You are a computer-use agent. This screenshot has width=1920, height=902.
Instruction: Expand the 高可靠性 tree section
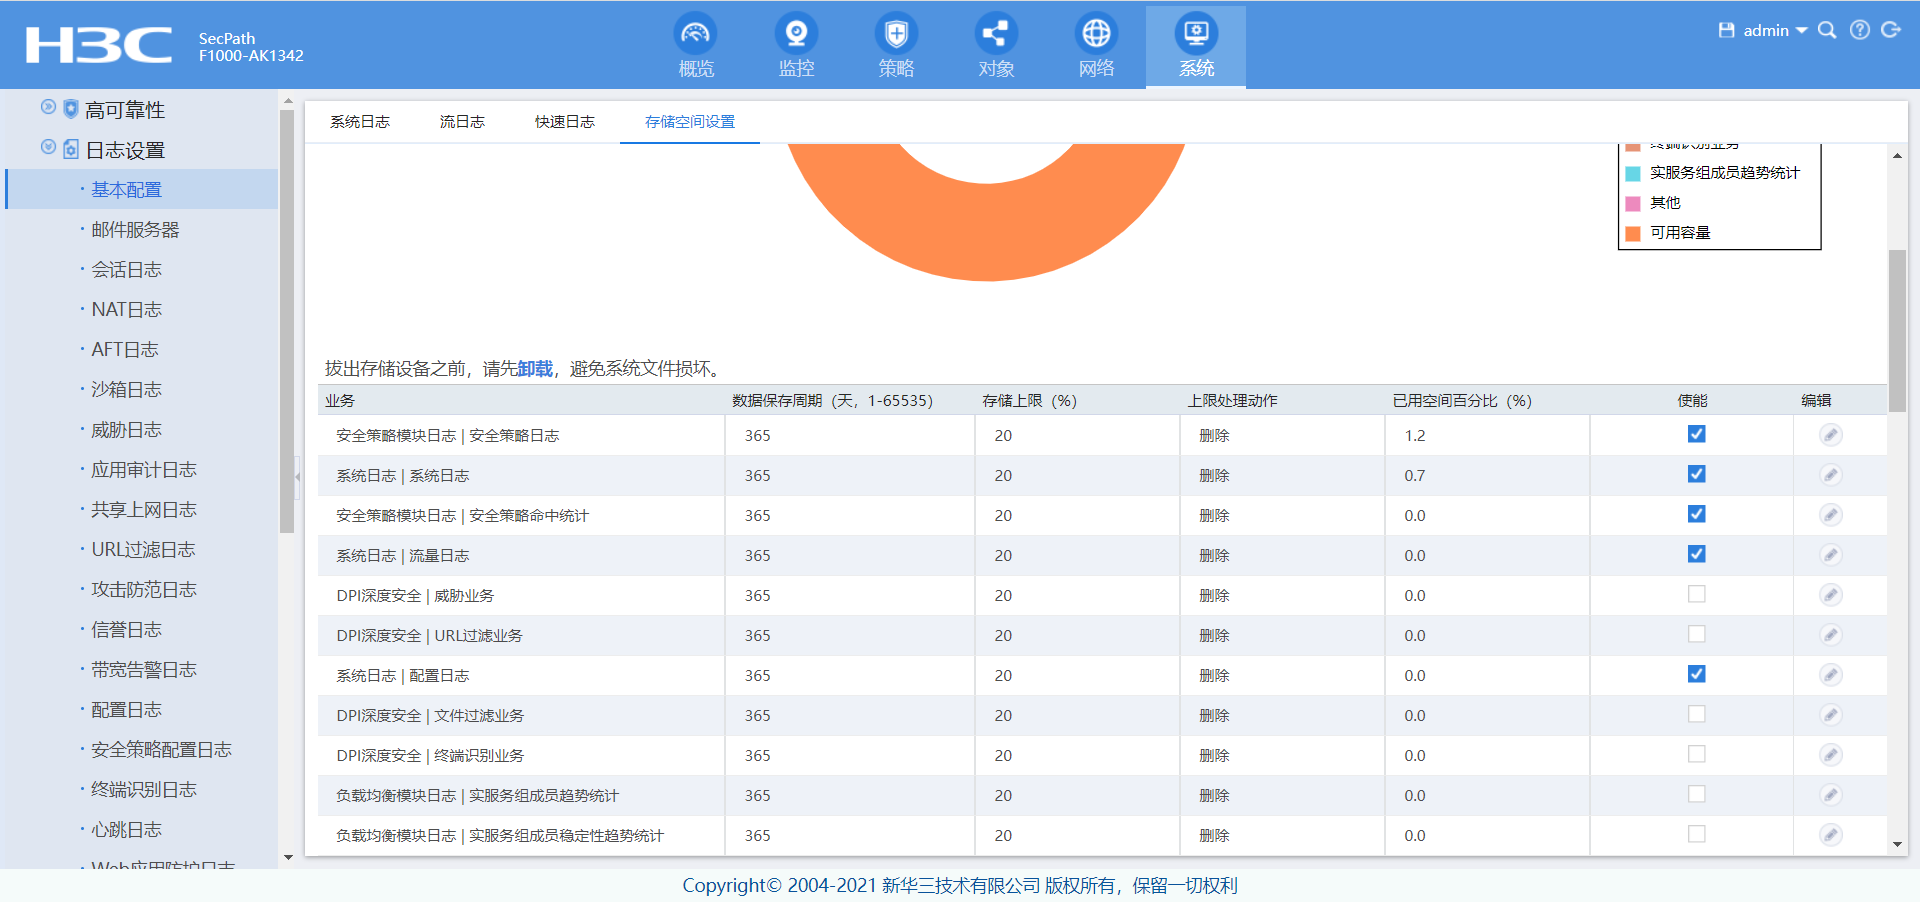click(x=48, y=107)
